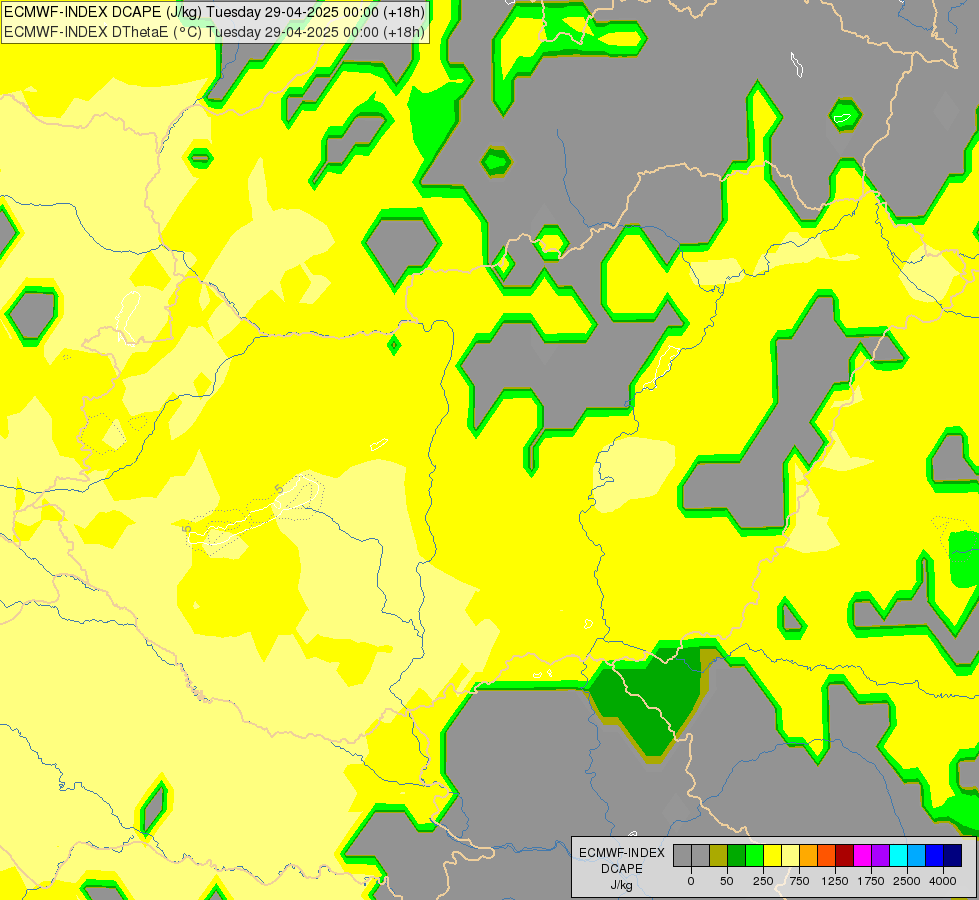Click the legend value 0
This screenshot has width=979, height=900.
coord(691,881)
